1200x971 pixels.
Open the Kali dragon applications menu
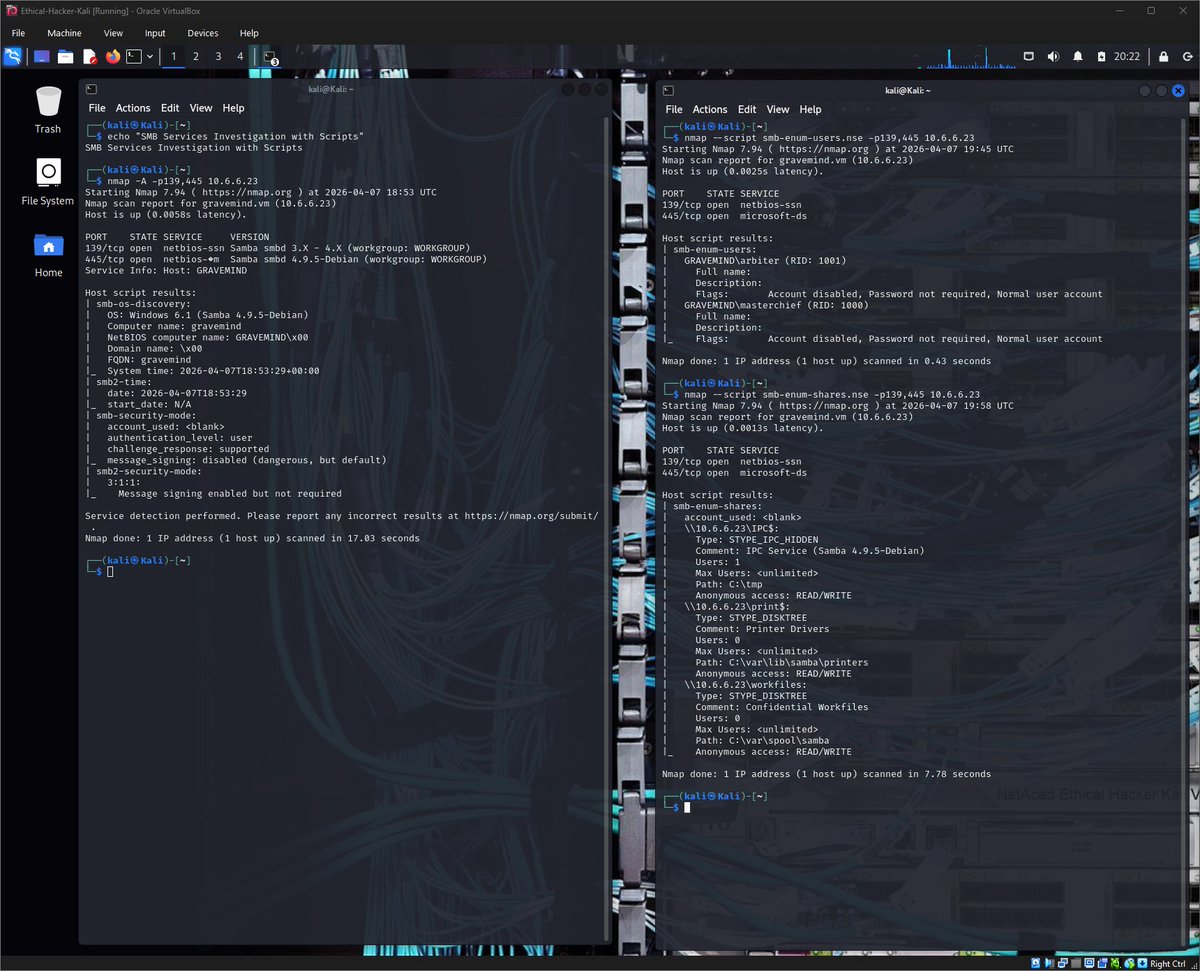click(12, 56)
